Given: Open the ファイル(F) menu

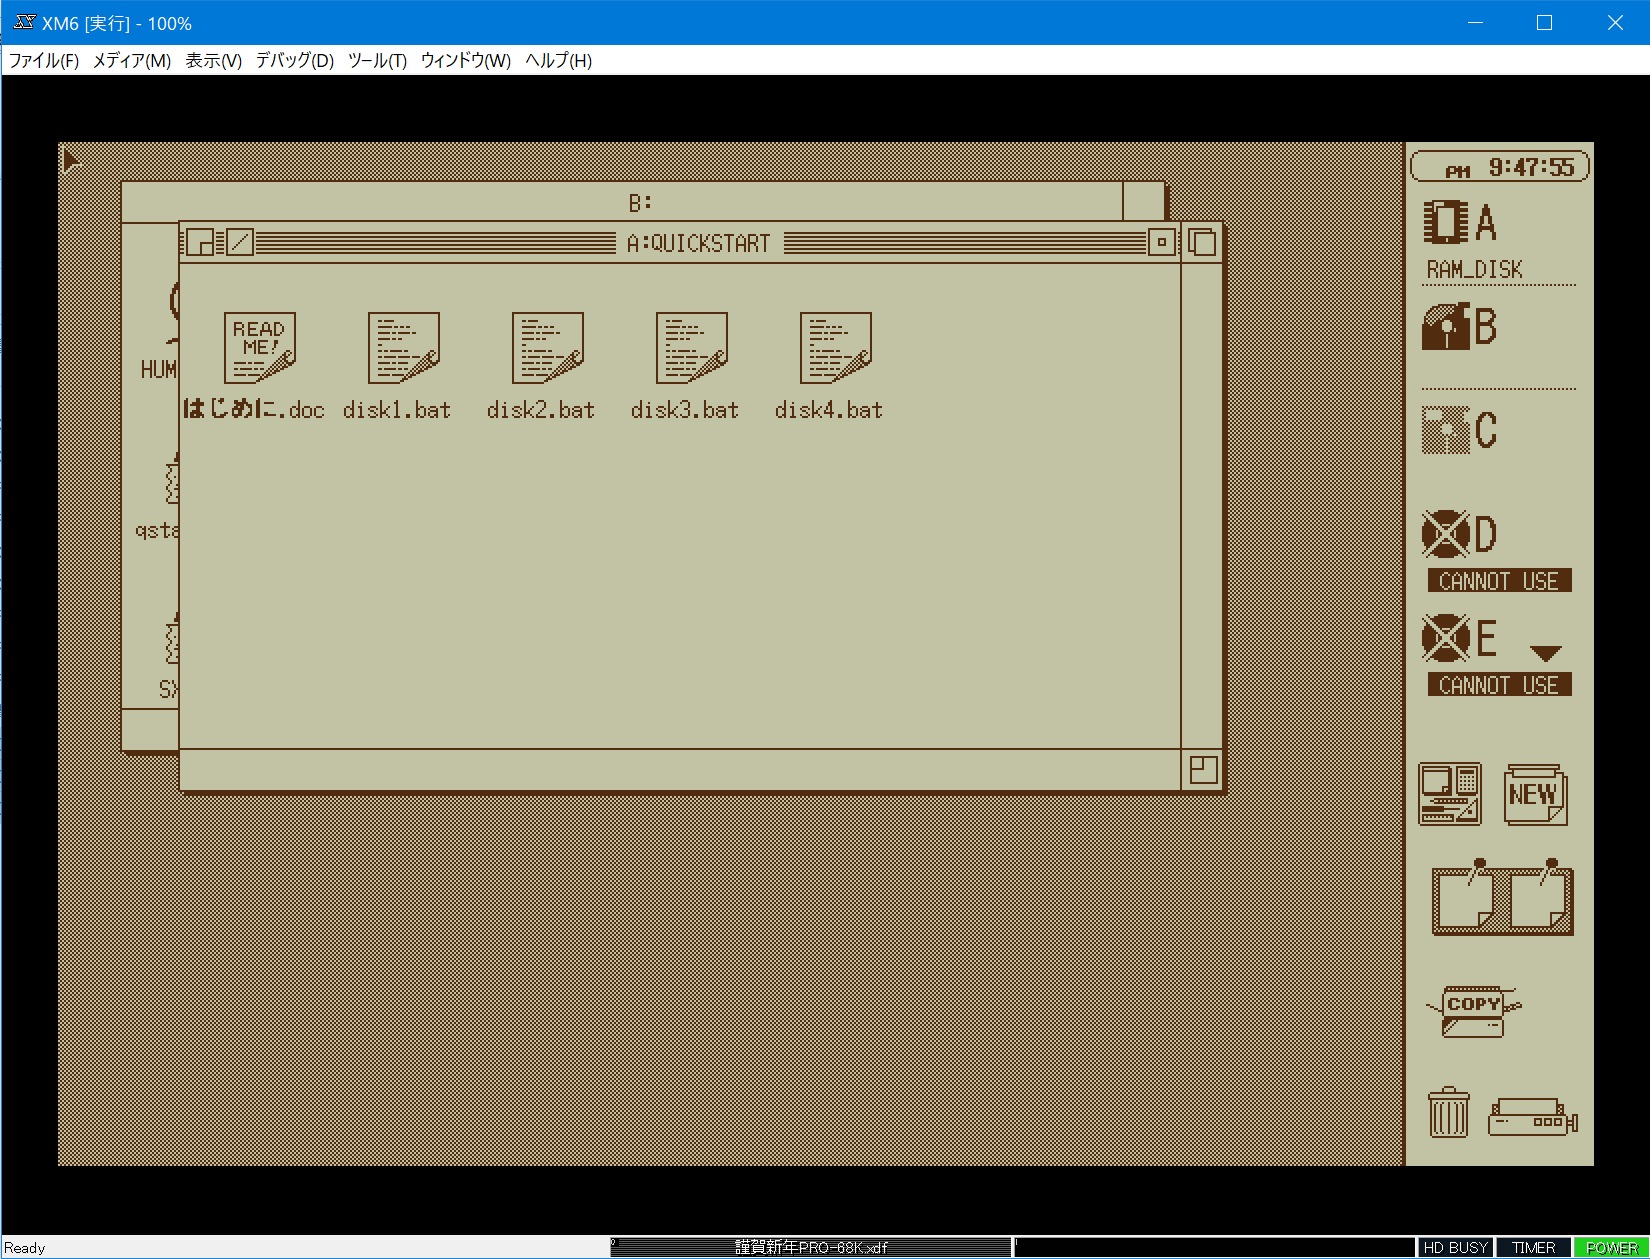Looking at the screenshot, I should 43,60.
